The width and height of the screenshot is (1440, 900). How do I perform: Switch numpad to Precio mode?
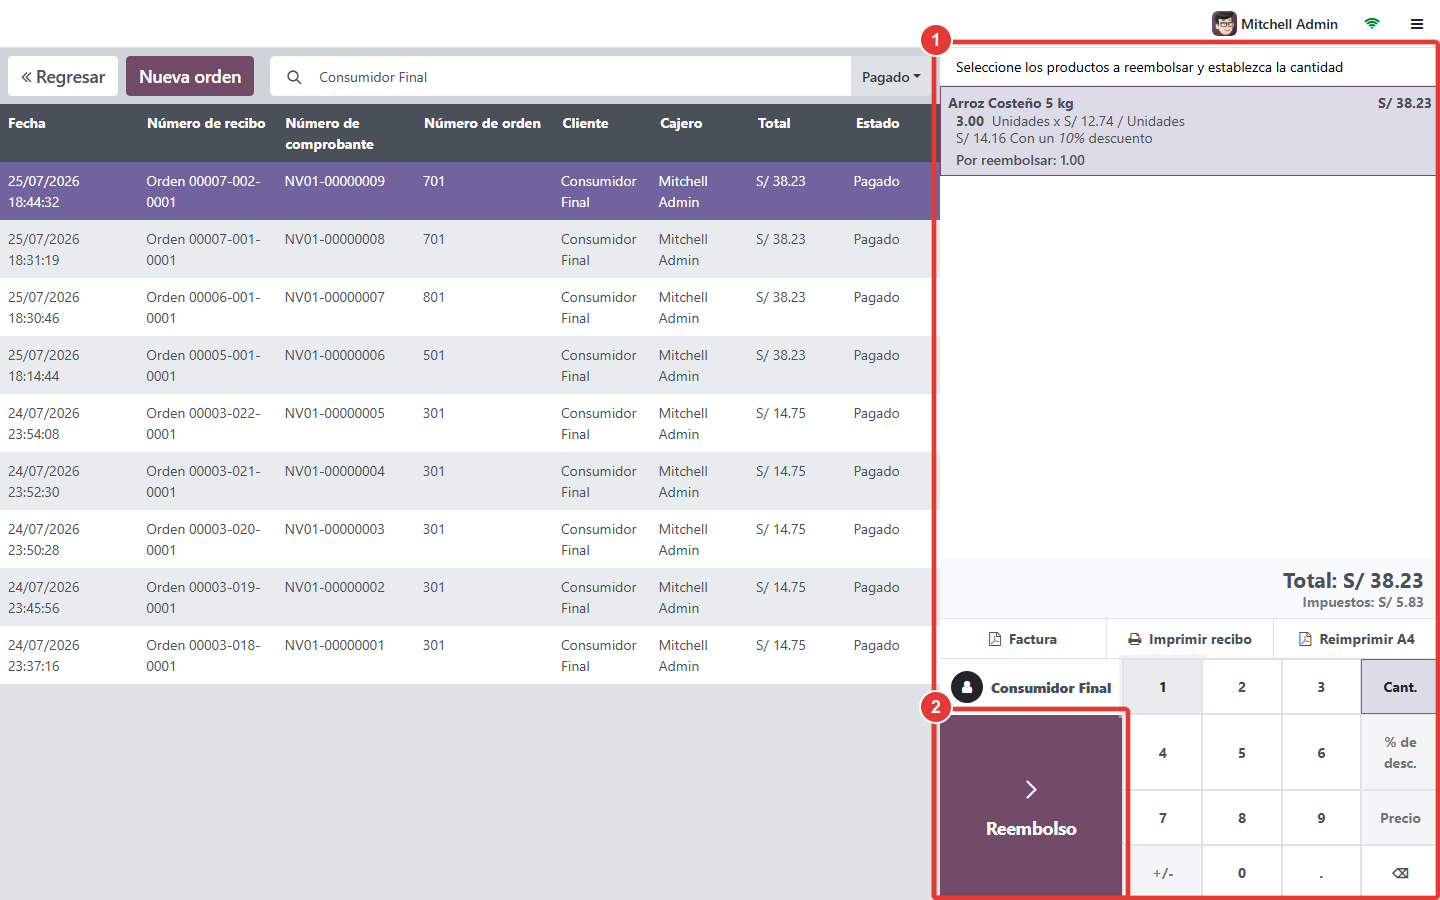(1400, 818)
